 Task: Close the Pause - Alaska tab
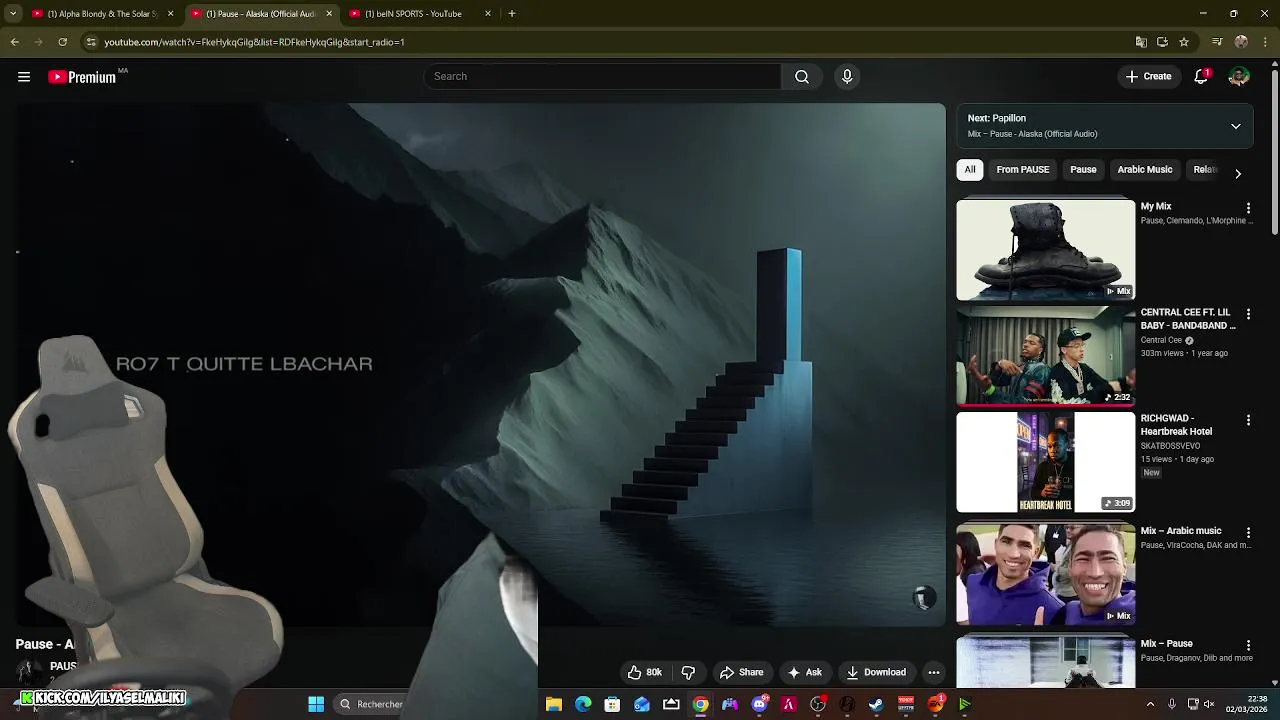329,14
